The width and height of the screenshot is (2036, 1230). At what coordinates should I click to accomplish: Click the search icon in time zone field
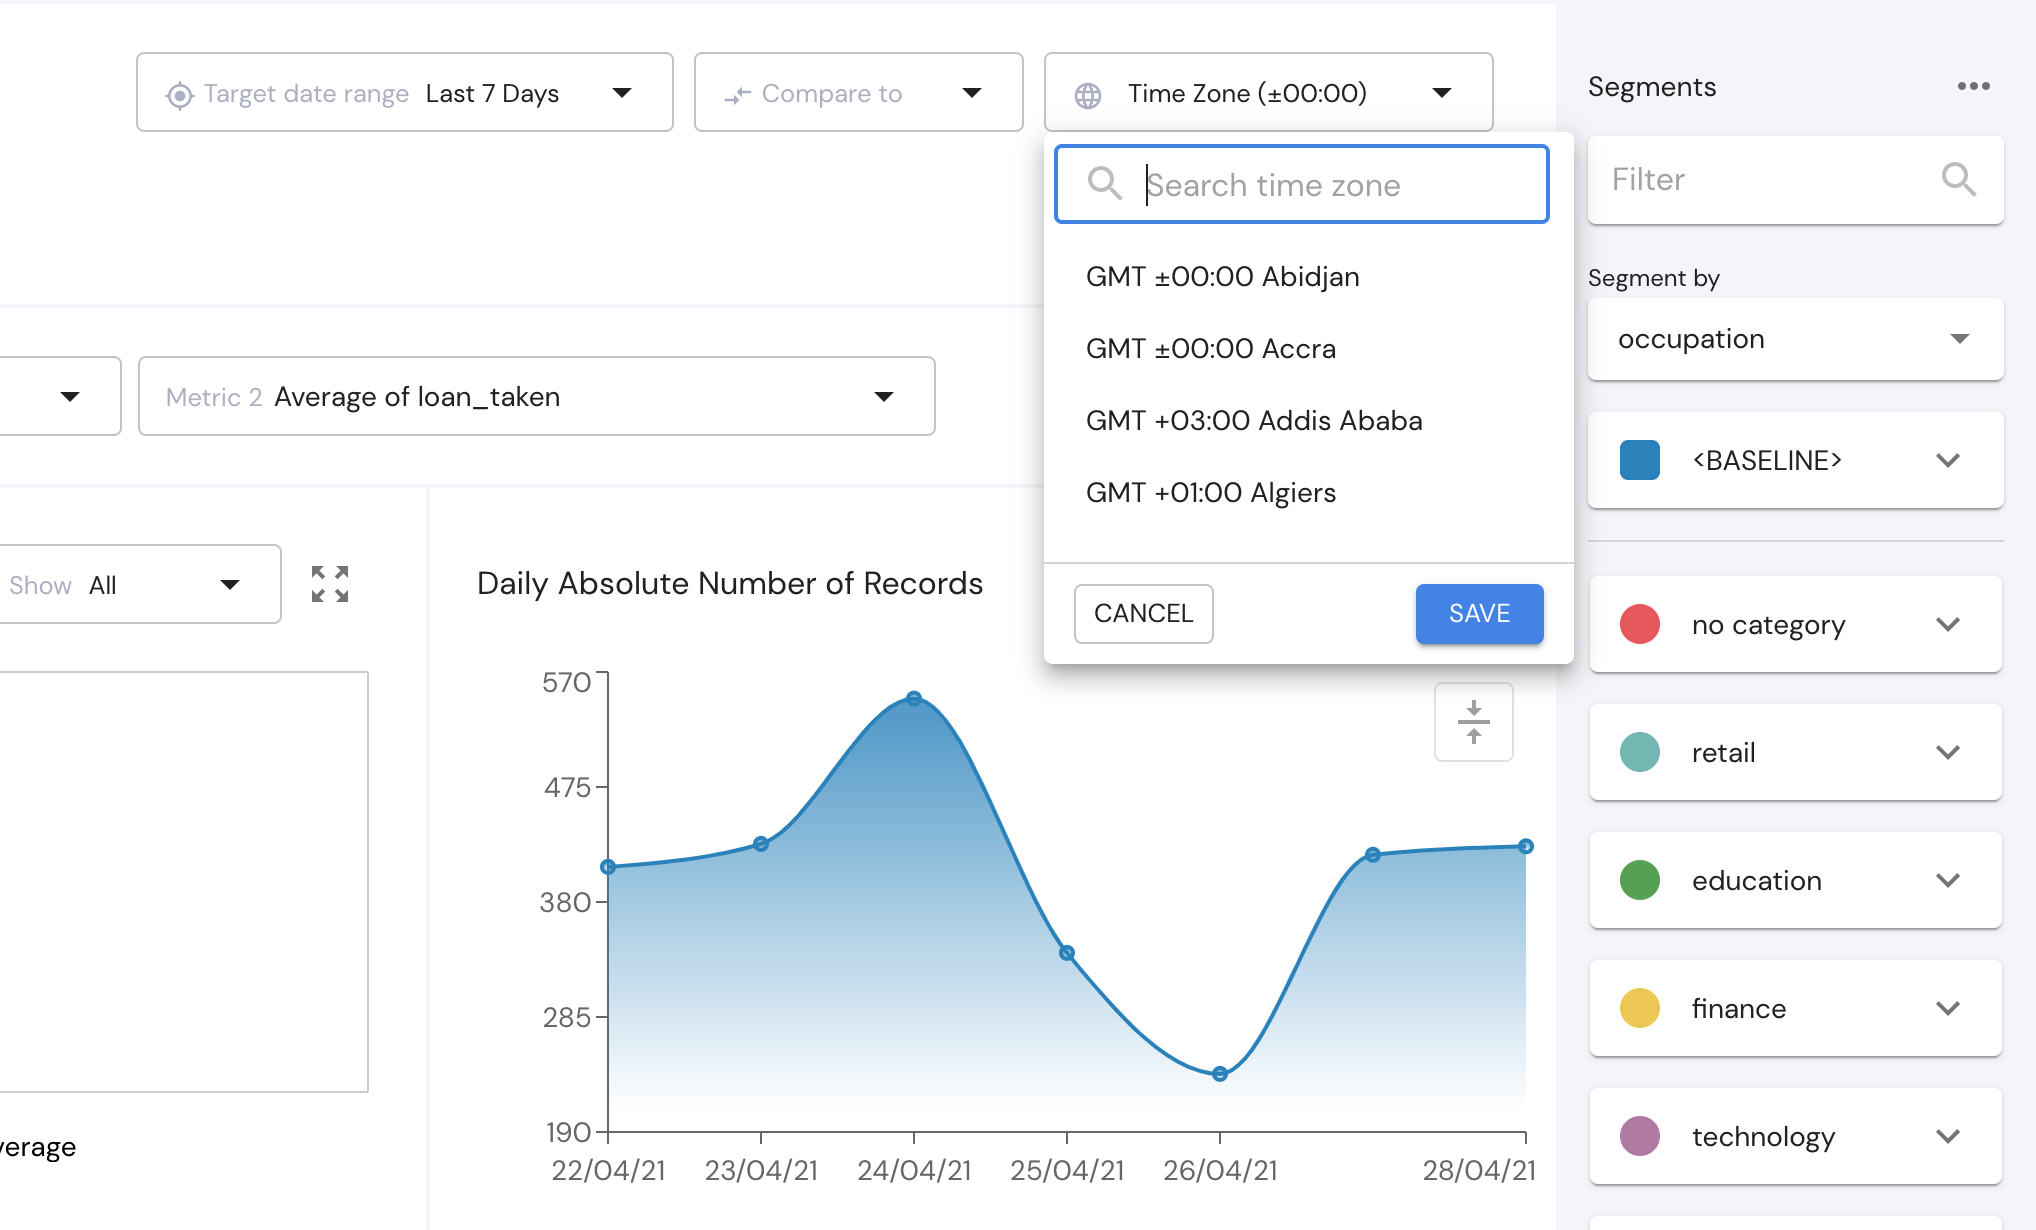click(x=1105, y=184)
